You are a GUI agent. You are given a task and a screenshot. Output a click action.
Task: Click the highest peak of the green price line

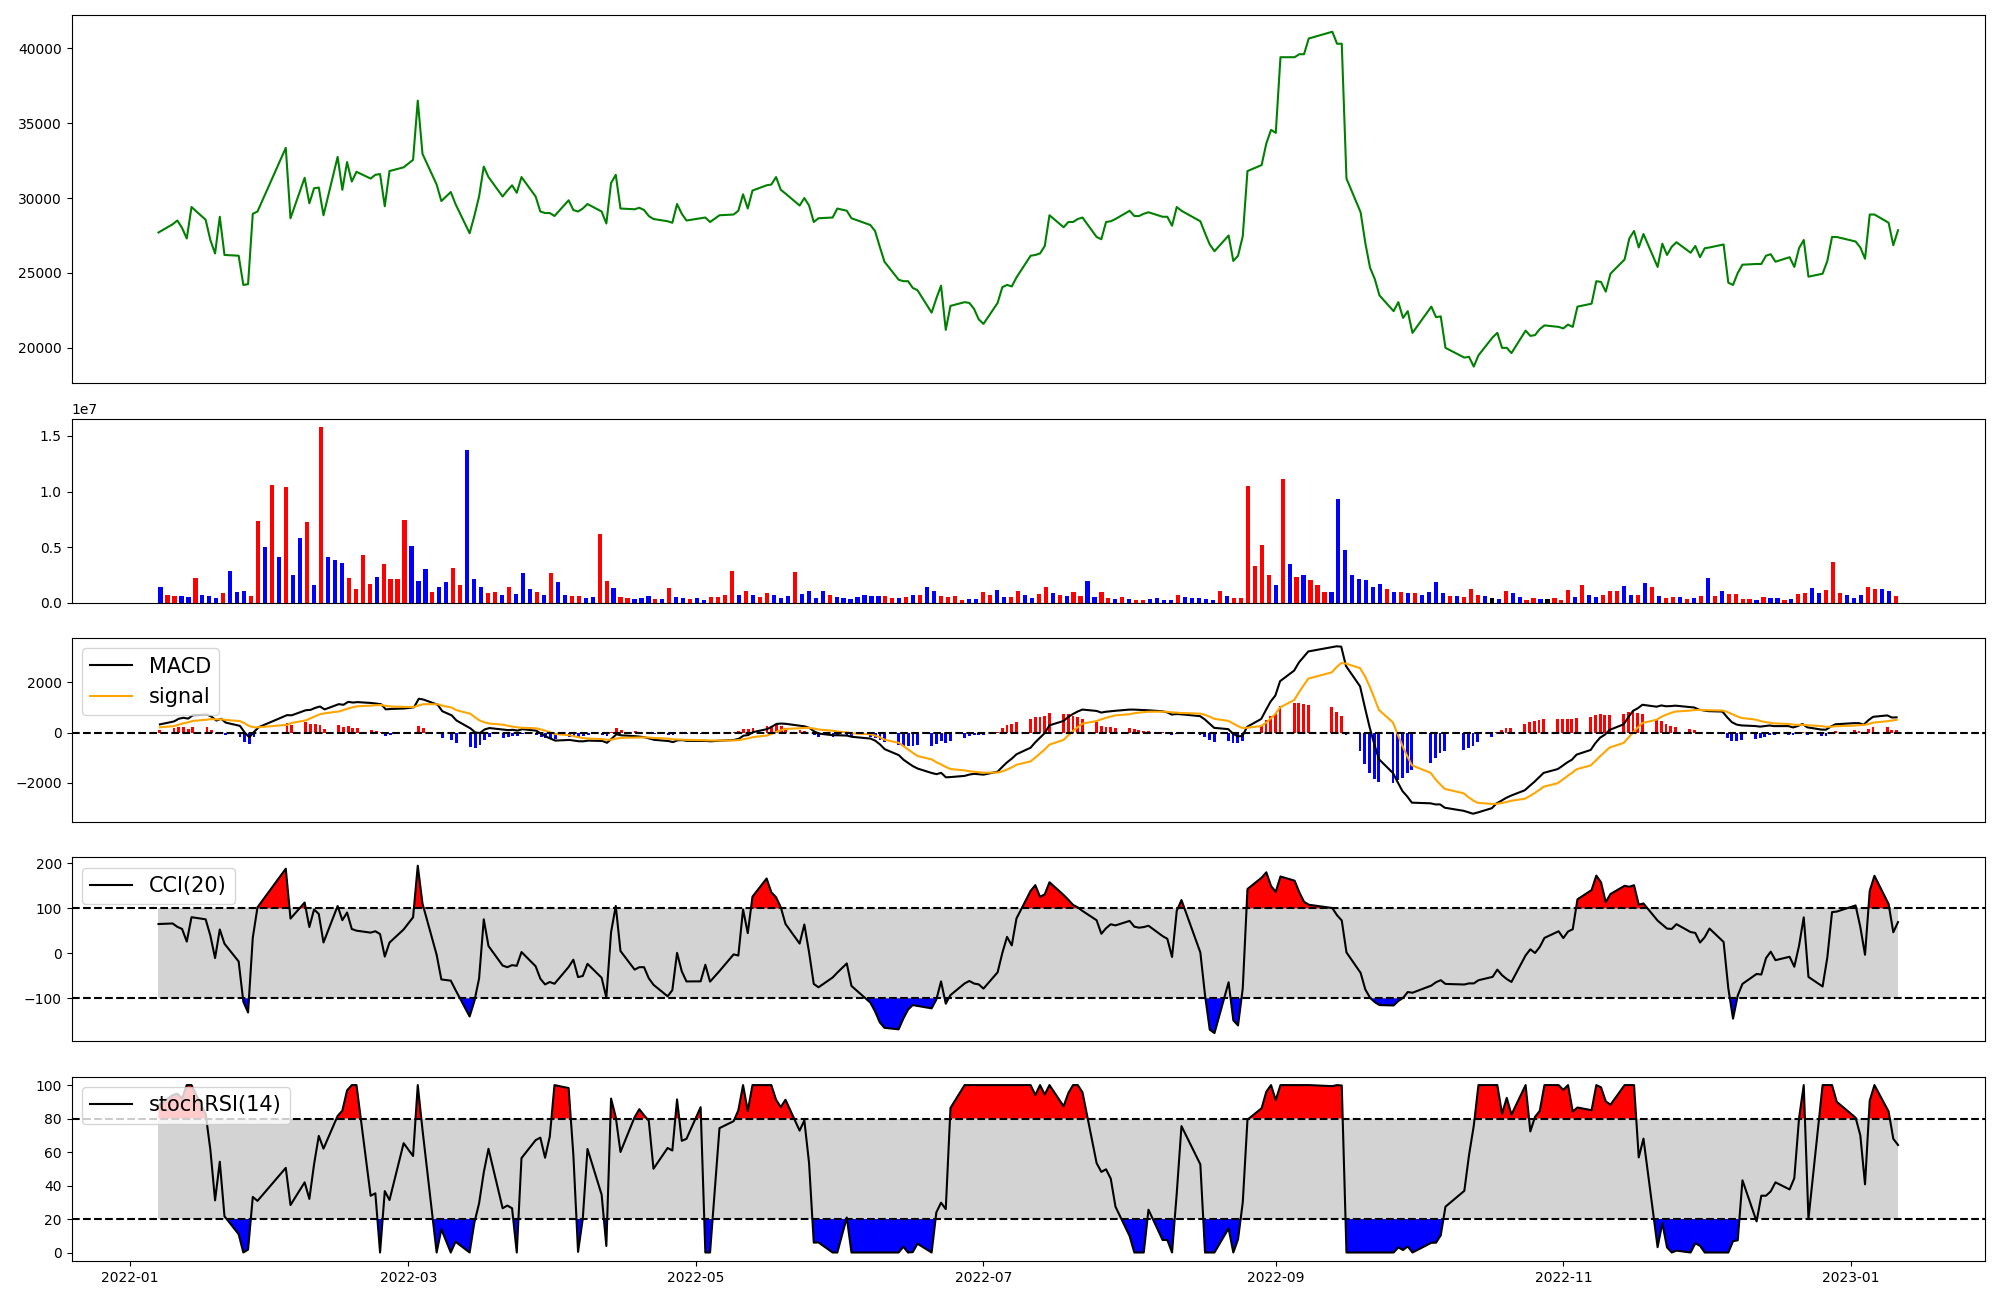click(1333, 33)
